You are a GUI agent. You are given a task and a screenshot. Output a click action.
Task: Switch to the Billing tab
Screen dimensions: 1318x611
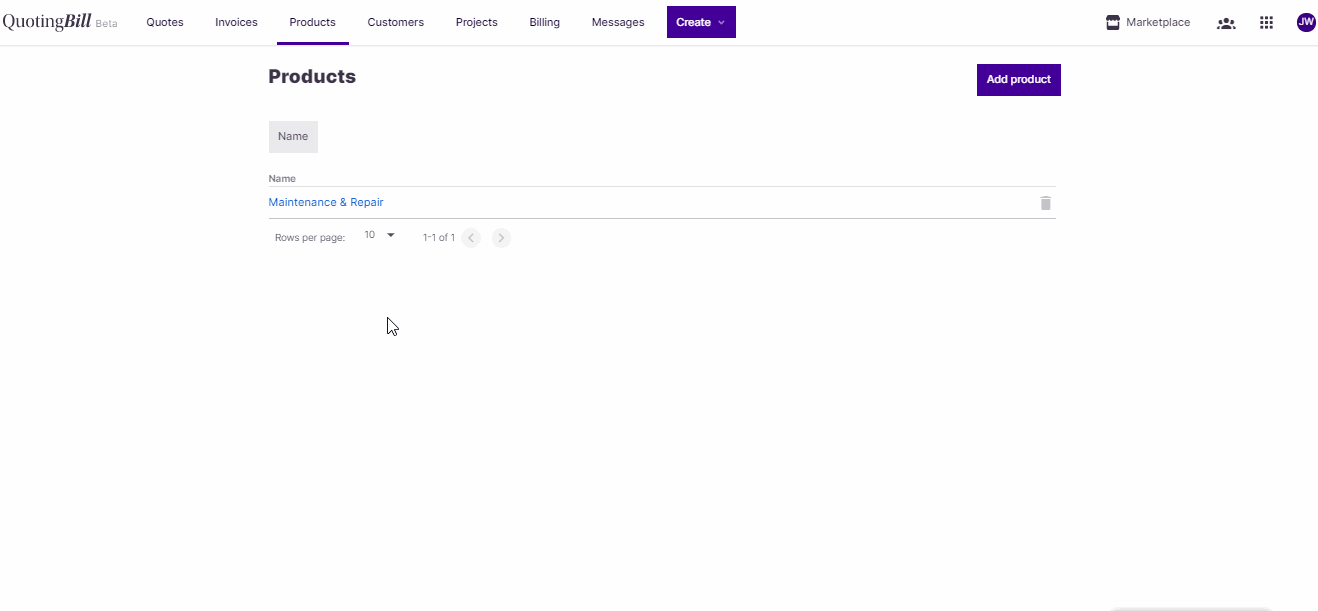(545, 22)
